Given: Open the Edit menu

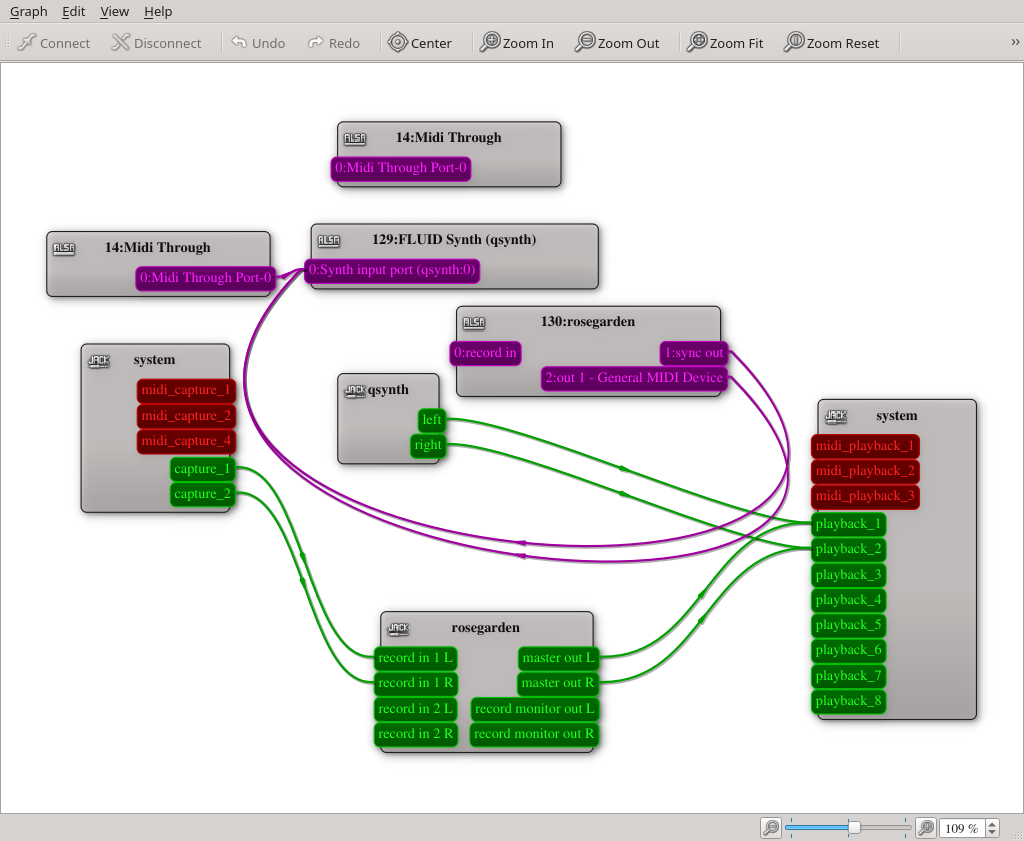Looking at the screenshot, I should (74, 11).
